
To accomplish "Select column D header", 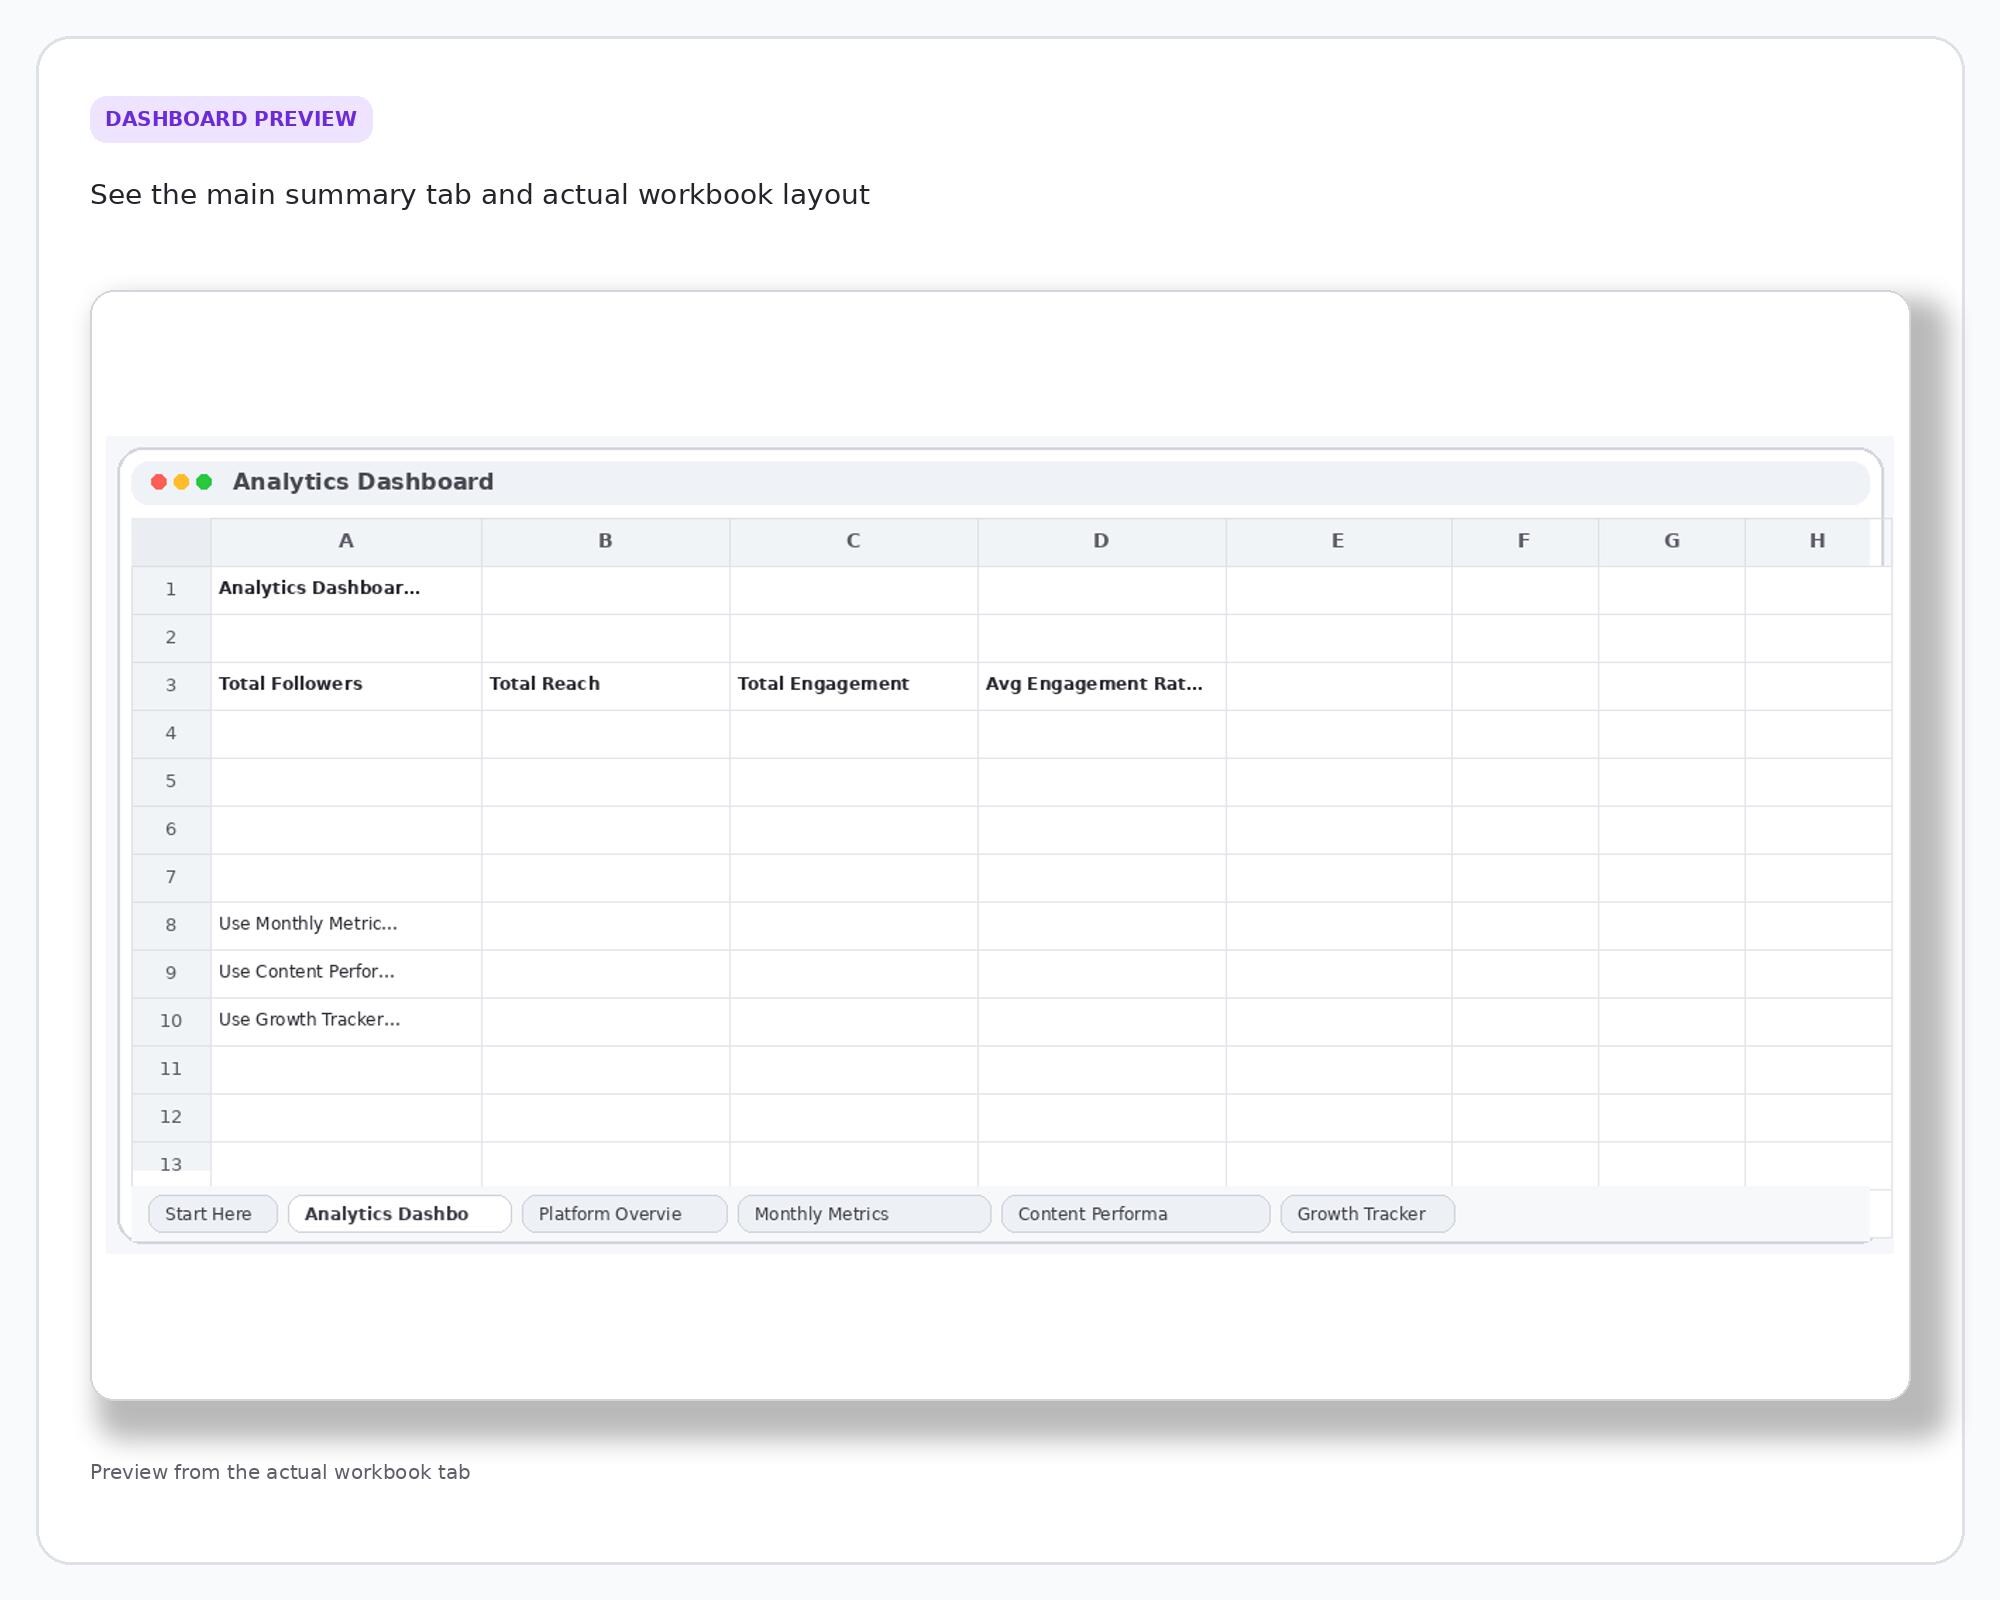I will pyautogui.click(x=1101, y=542).
